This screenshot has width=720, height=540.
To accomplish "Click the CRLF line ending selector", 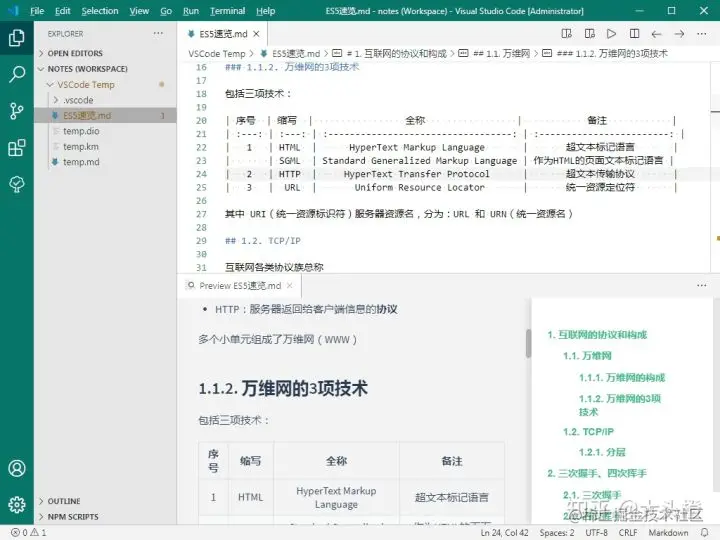I will [628, 533].
